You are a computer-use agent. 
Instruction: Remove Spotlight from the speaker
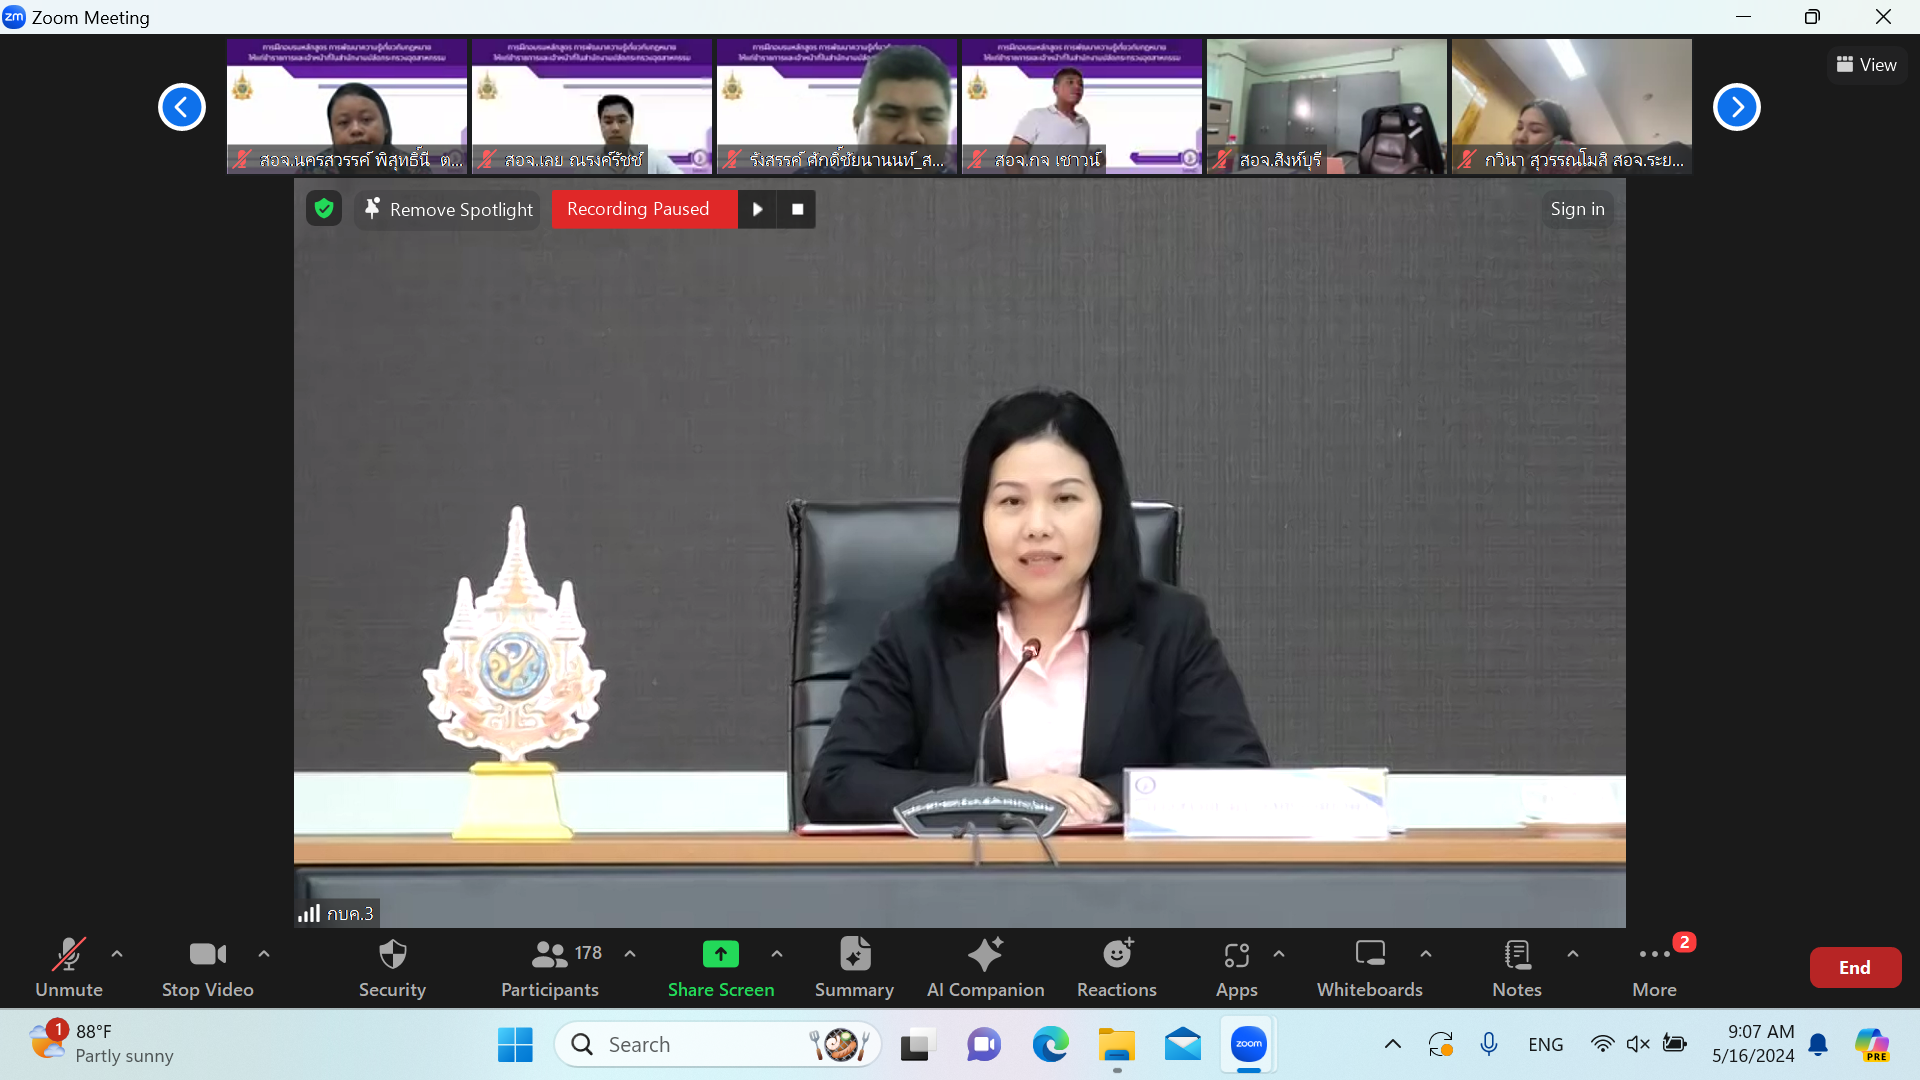pos(447,209)
